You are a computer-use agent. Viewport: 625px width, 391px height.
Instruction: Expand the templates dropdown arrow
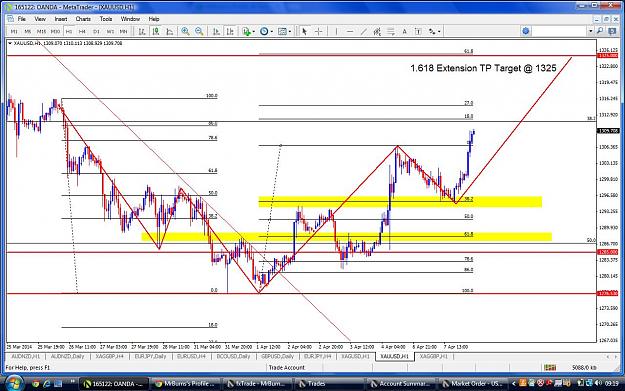coord(290,31)
